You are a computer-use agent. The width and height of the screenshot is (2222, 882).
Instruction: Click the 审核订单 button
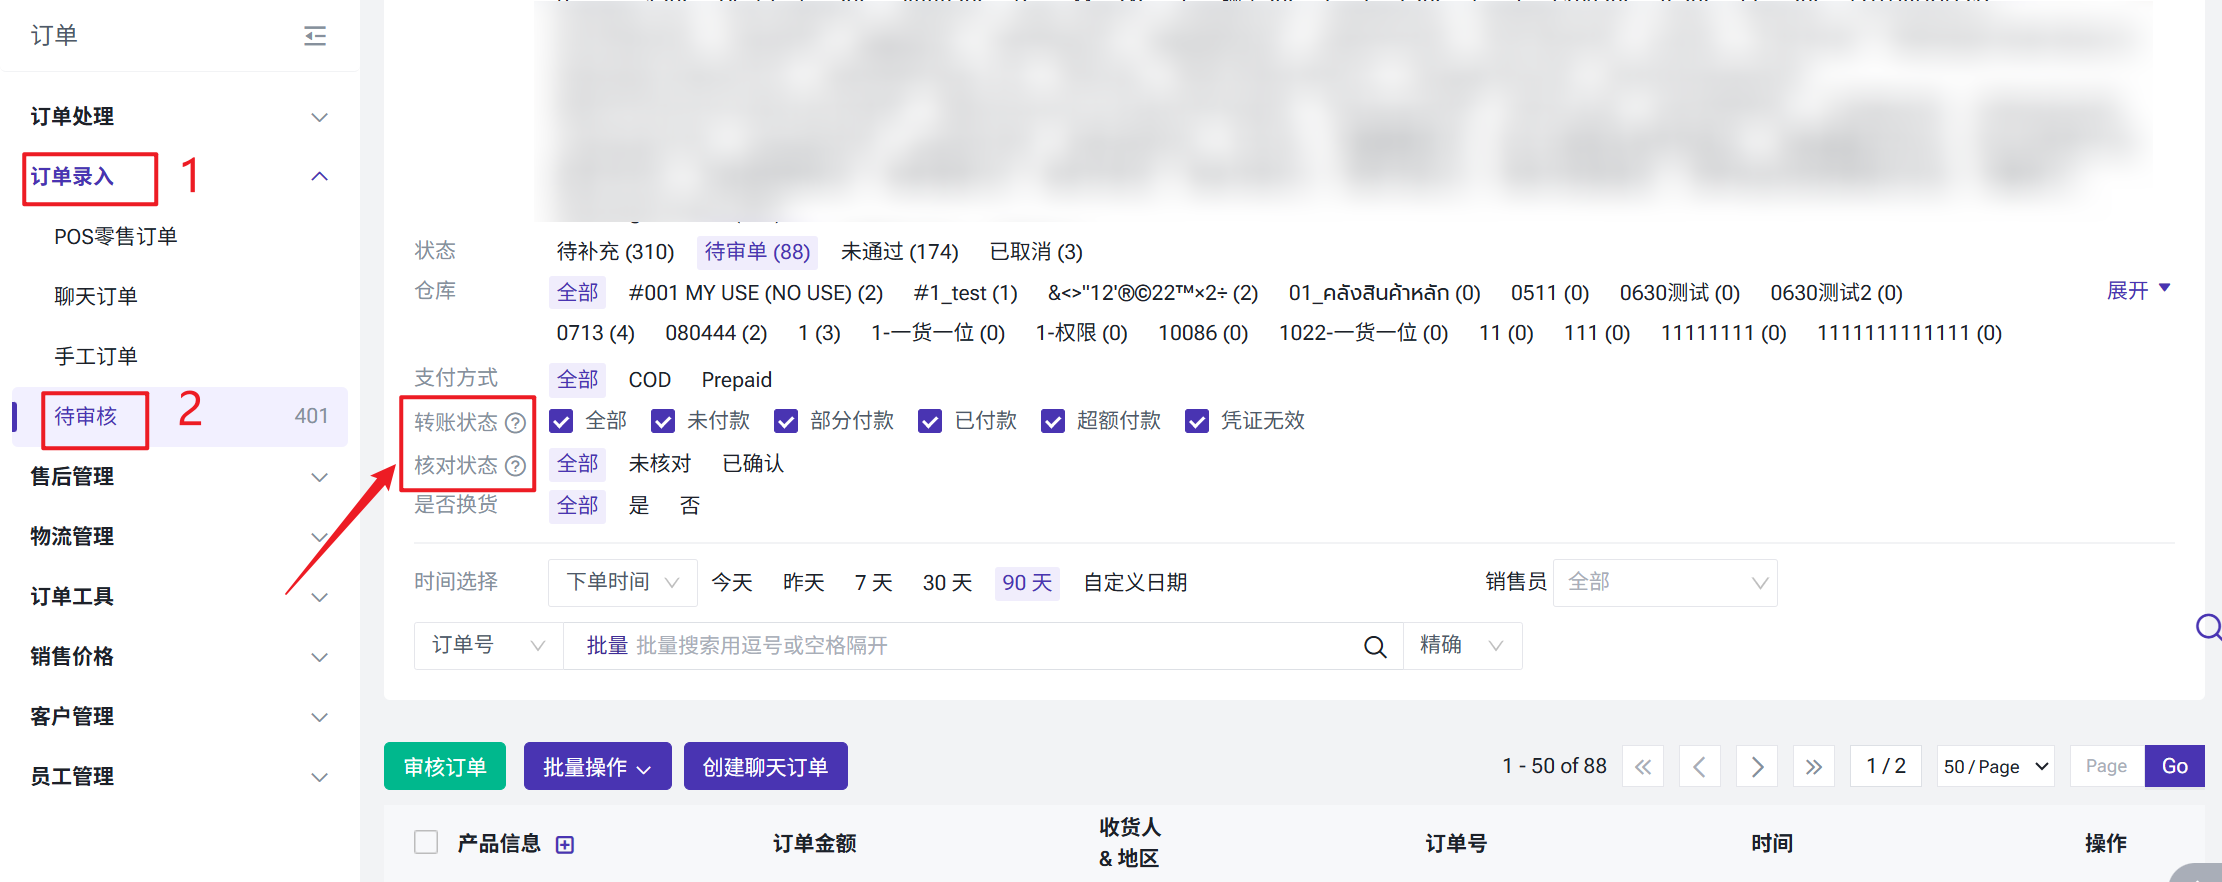pyautogui.click(x=444, y=767)
